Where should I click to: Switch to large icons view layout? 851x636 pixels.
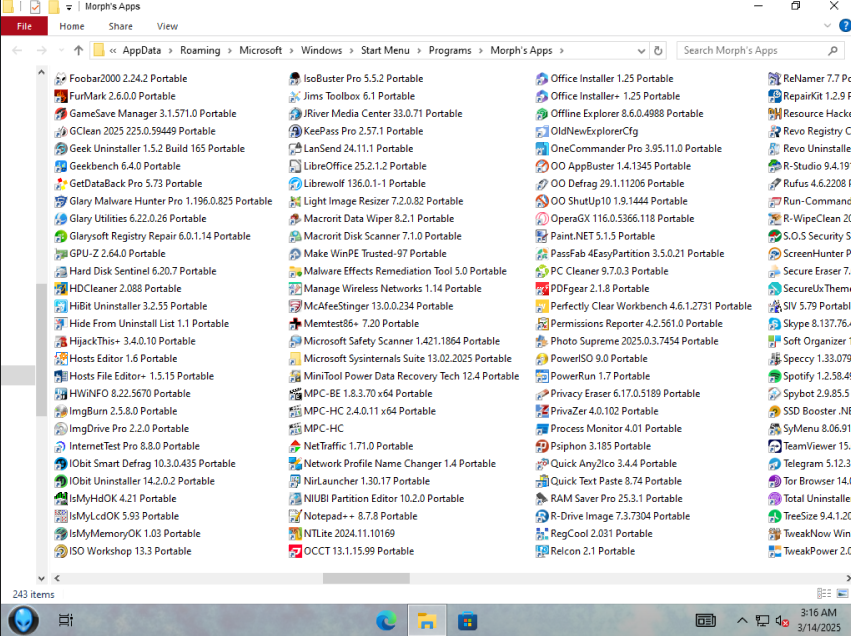click(842, 594)
